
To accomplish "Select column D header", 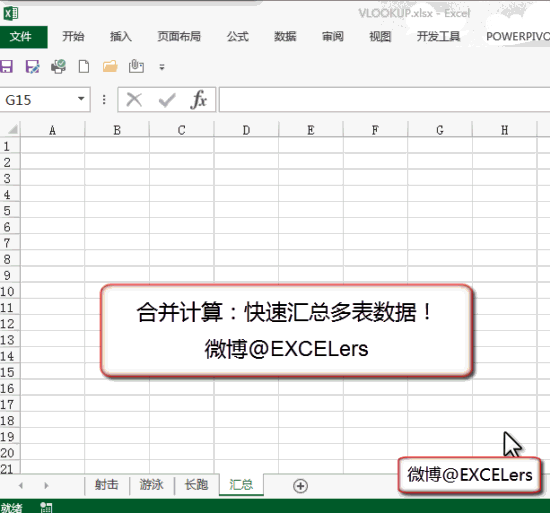I will [x=246, y=130].
